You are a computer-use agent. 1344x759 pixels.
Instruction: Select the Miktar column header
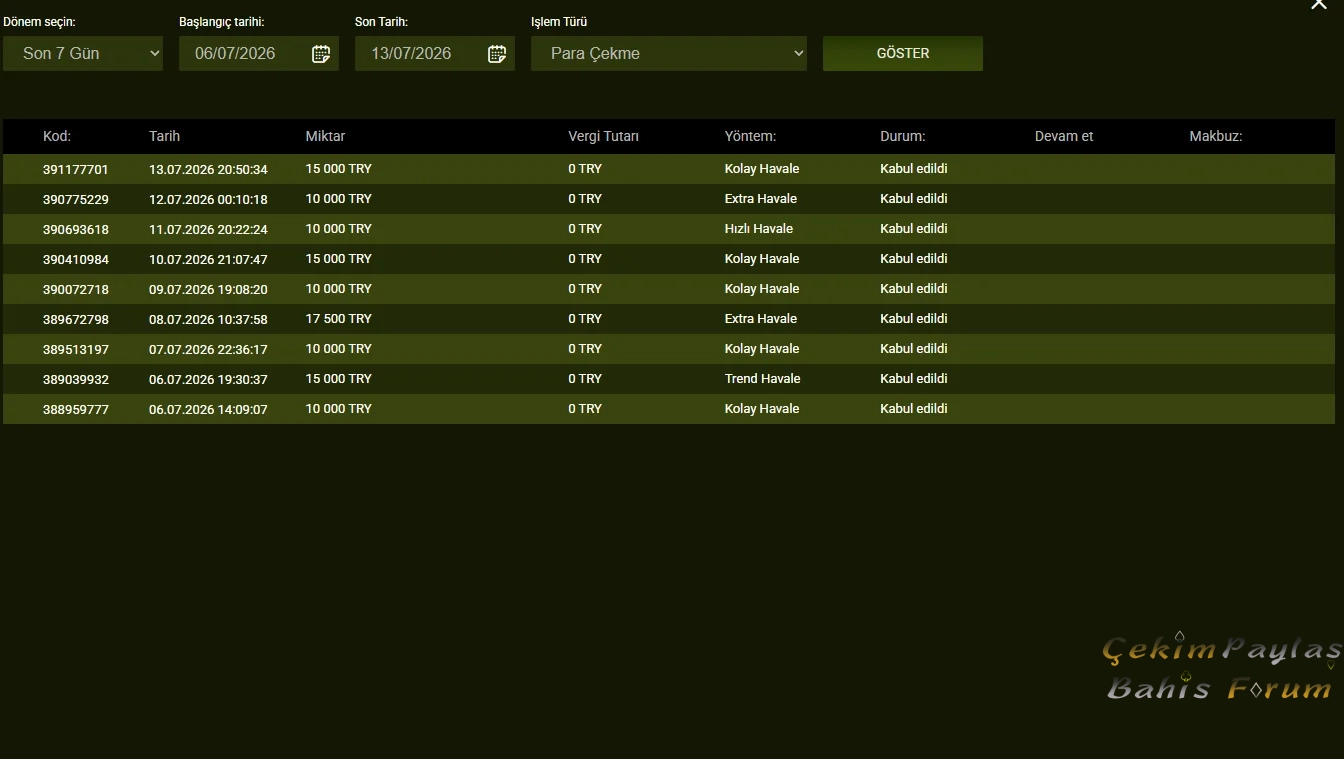[325, 136]
